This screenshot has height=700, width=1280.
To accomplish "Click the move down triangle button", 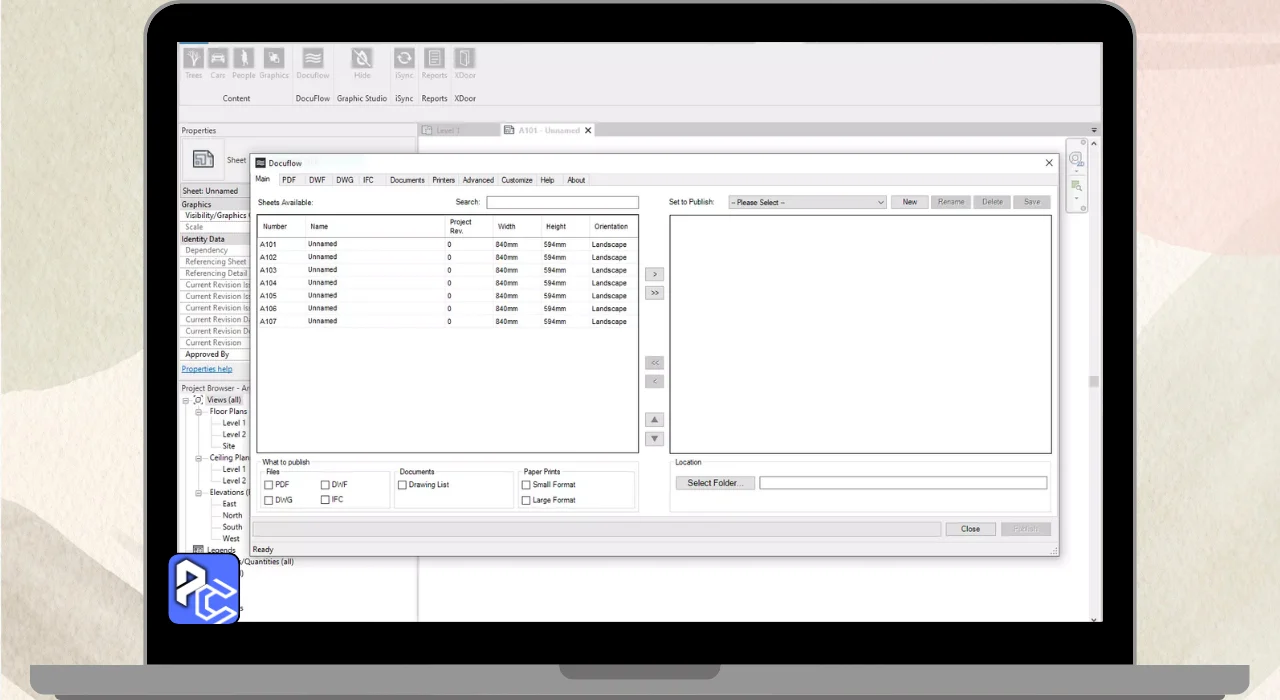I will [x=655, y=439].
